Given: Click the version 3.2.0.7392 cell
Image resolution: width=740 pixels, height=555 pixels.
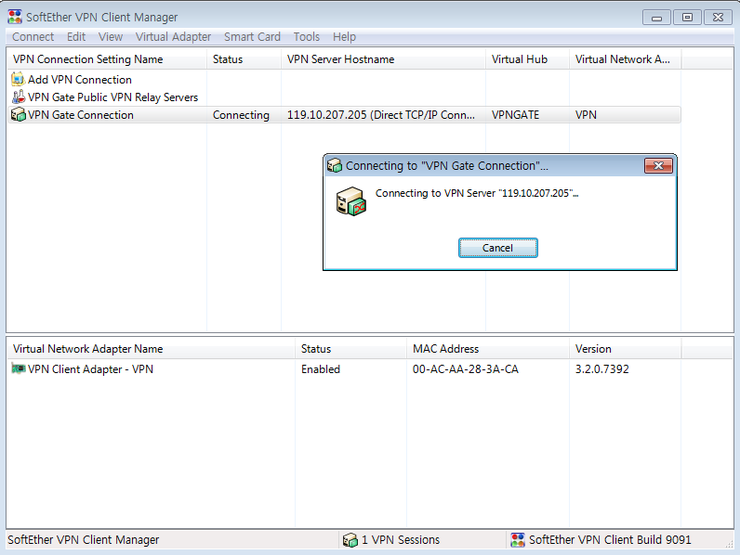Looking at the screenshot, I should (602, 369).
